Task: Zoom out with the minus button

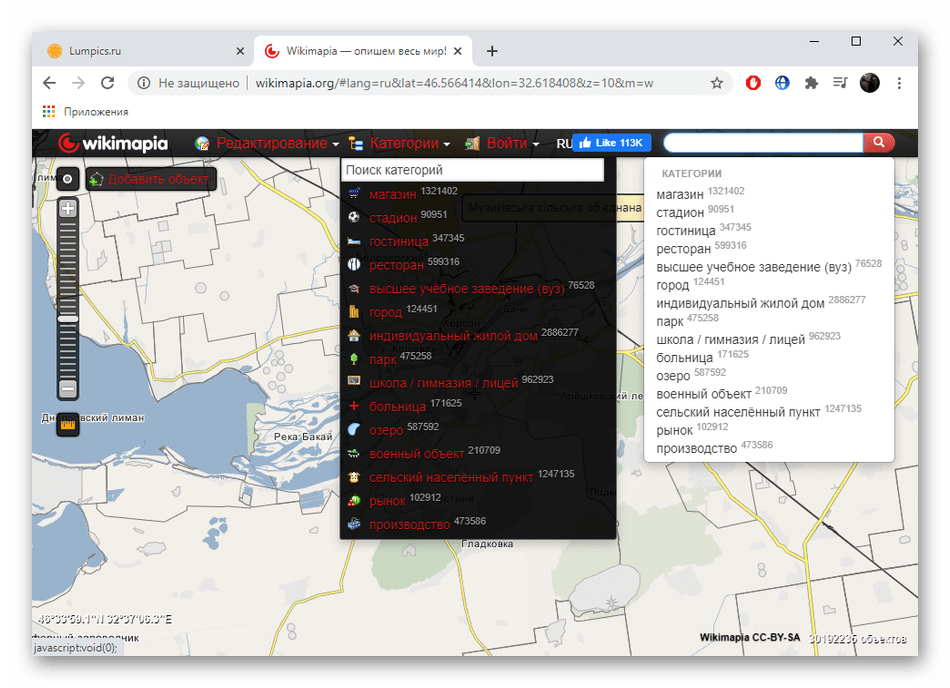Action: coord(67,388)
